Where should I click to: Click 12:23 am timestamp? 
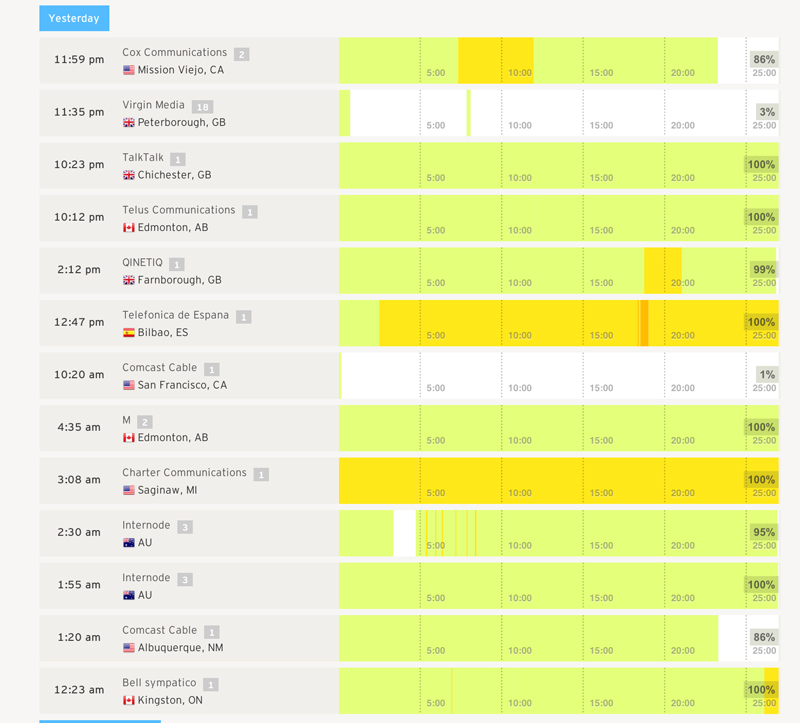79,690
